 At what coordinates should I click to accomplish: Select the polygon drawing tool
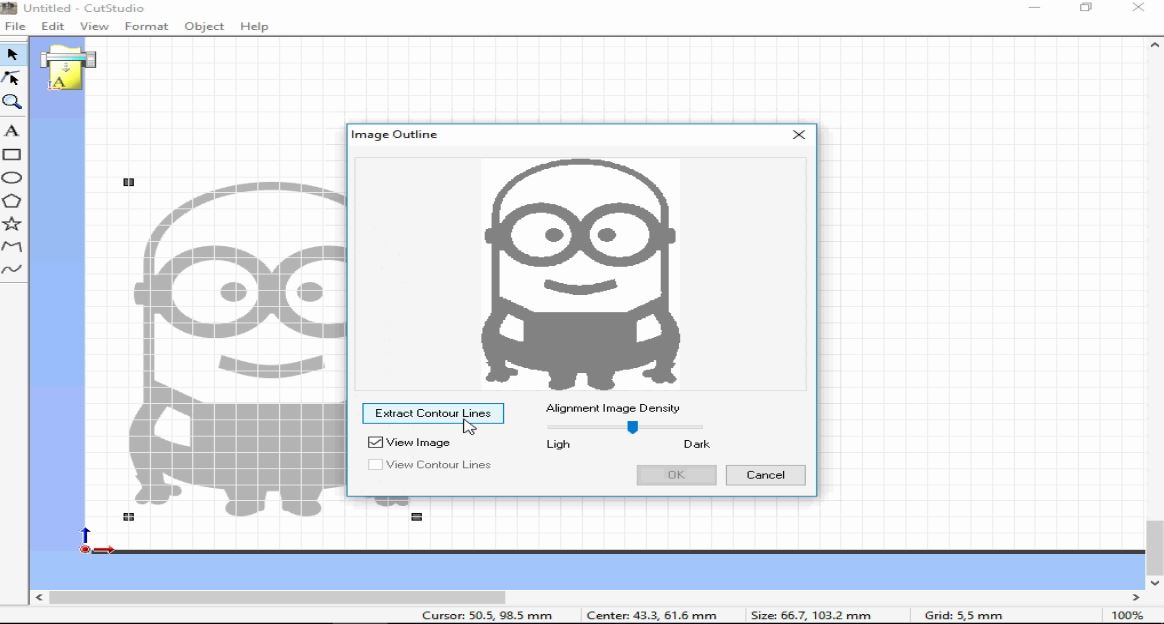[12, 201]
